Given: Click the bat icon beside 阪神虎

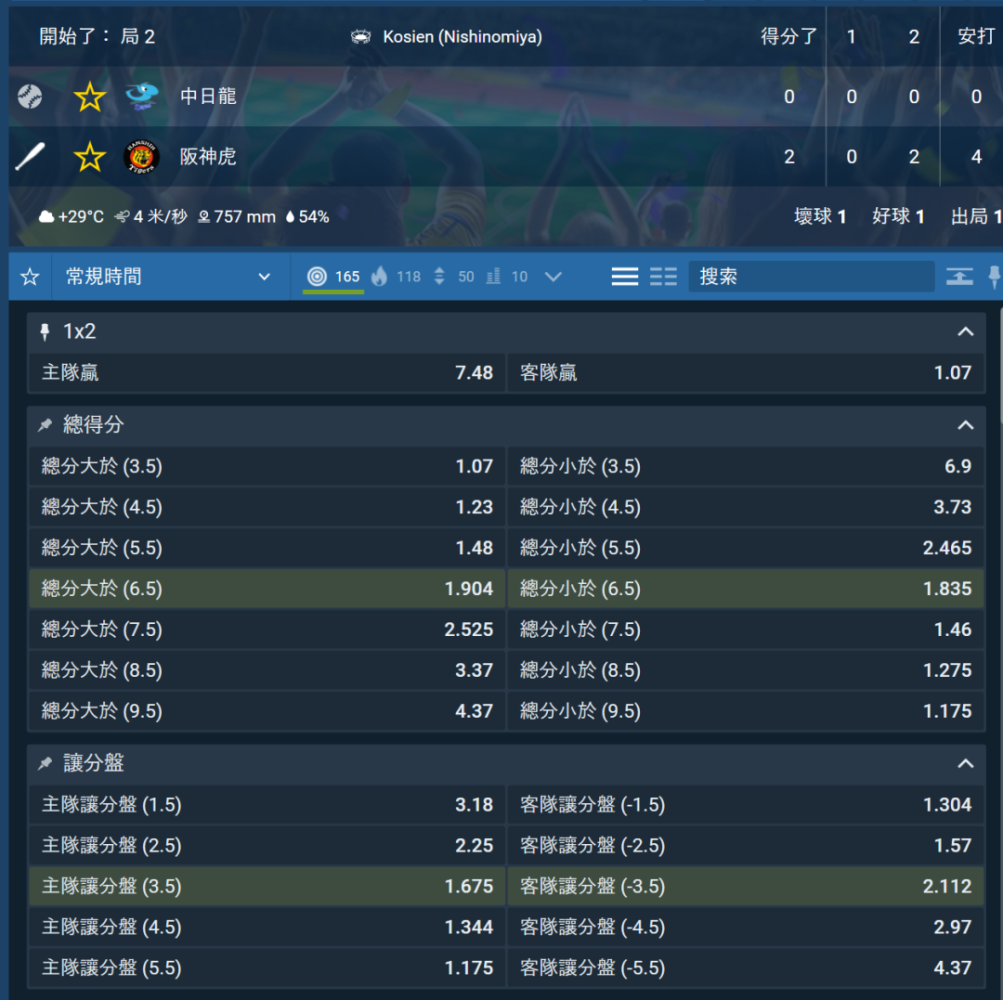Looking at the screenshot, I should click(30, 157).
